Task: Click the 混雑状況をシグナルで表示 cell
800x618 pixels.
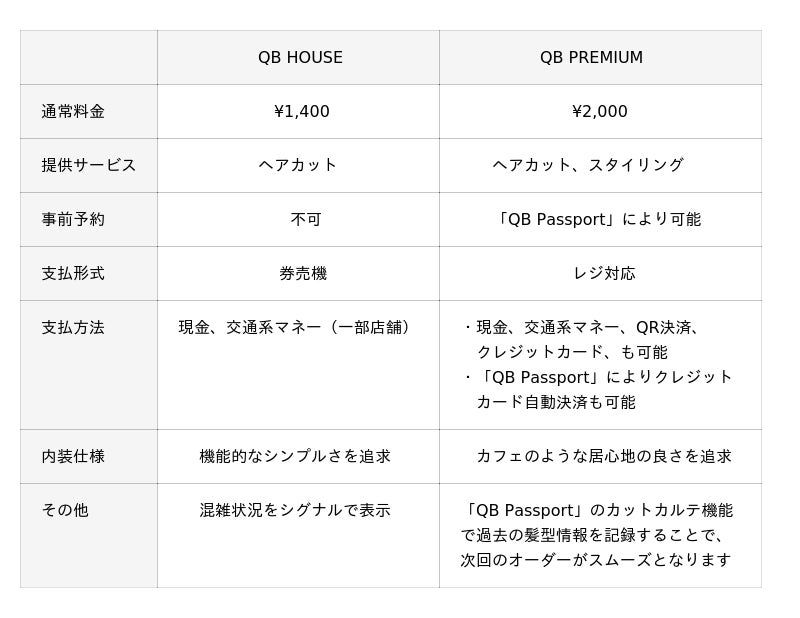Action: tap(295, 511)
